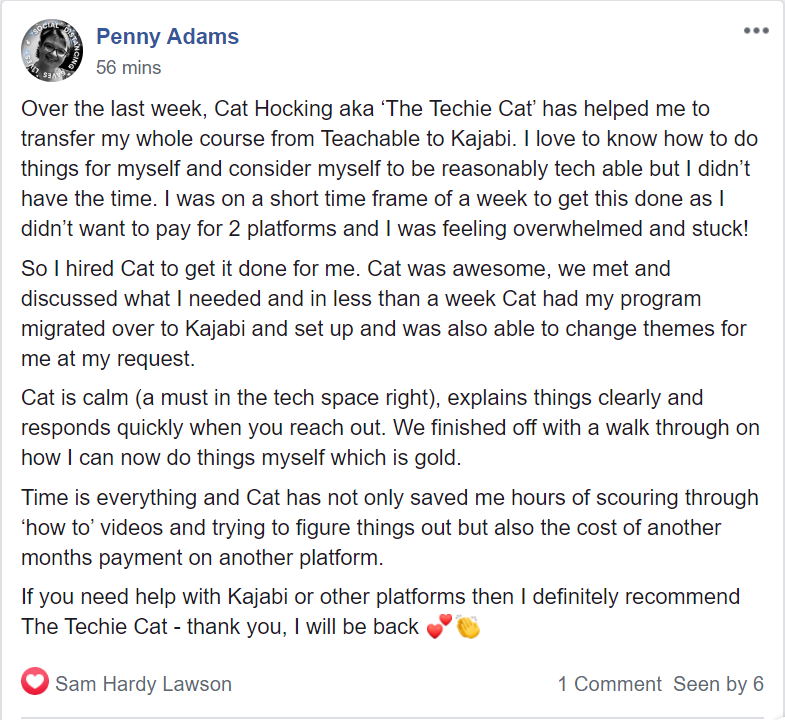Click the '56 mins' post timestamp
The width and height of the screenshot is (785, 720).
click(x=128, y=68)
